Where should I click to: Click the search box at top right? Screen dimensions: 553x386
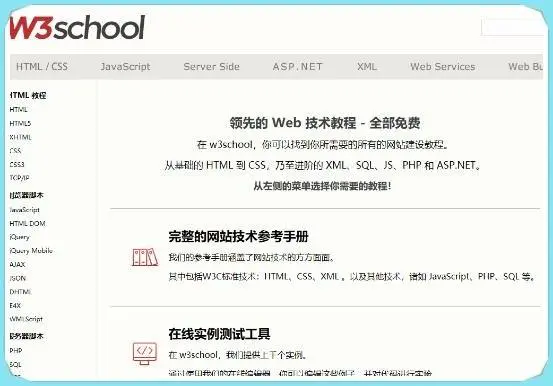click(513, 27)
